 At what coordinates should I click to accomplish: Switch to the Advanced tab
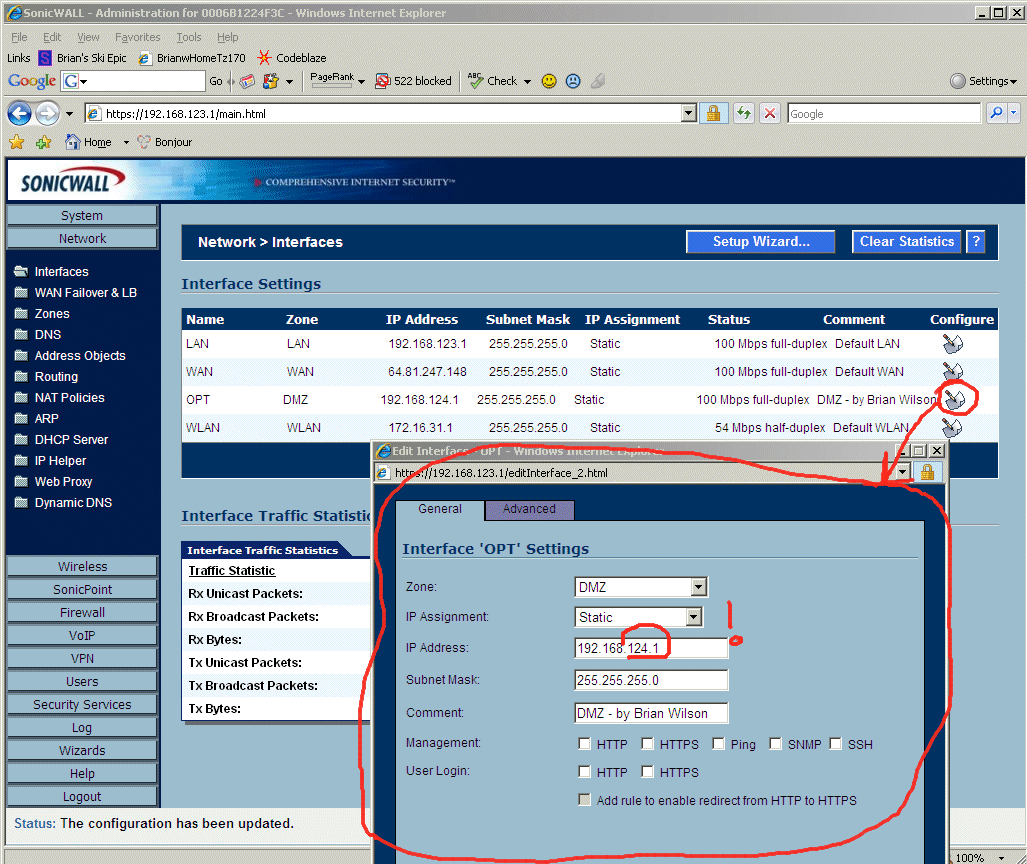tap(529, 509)
